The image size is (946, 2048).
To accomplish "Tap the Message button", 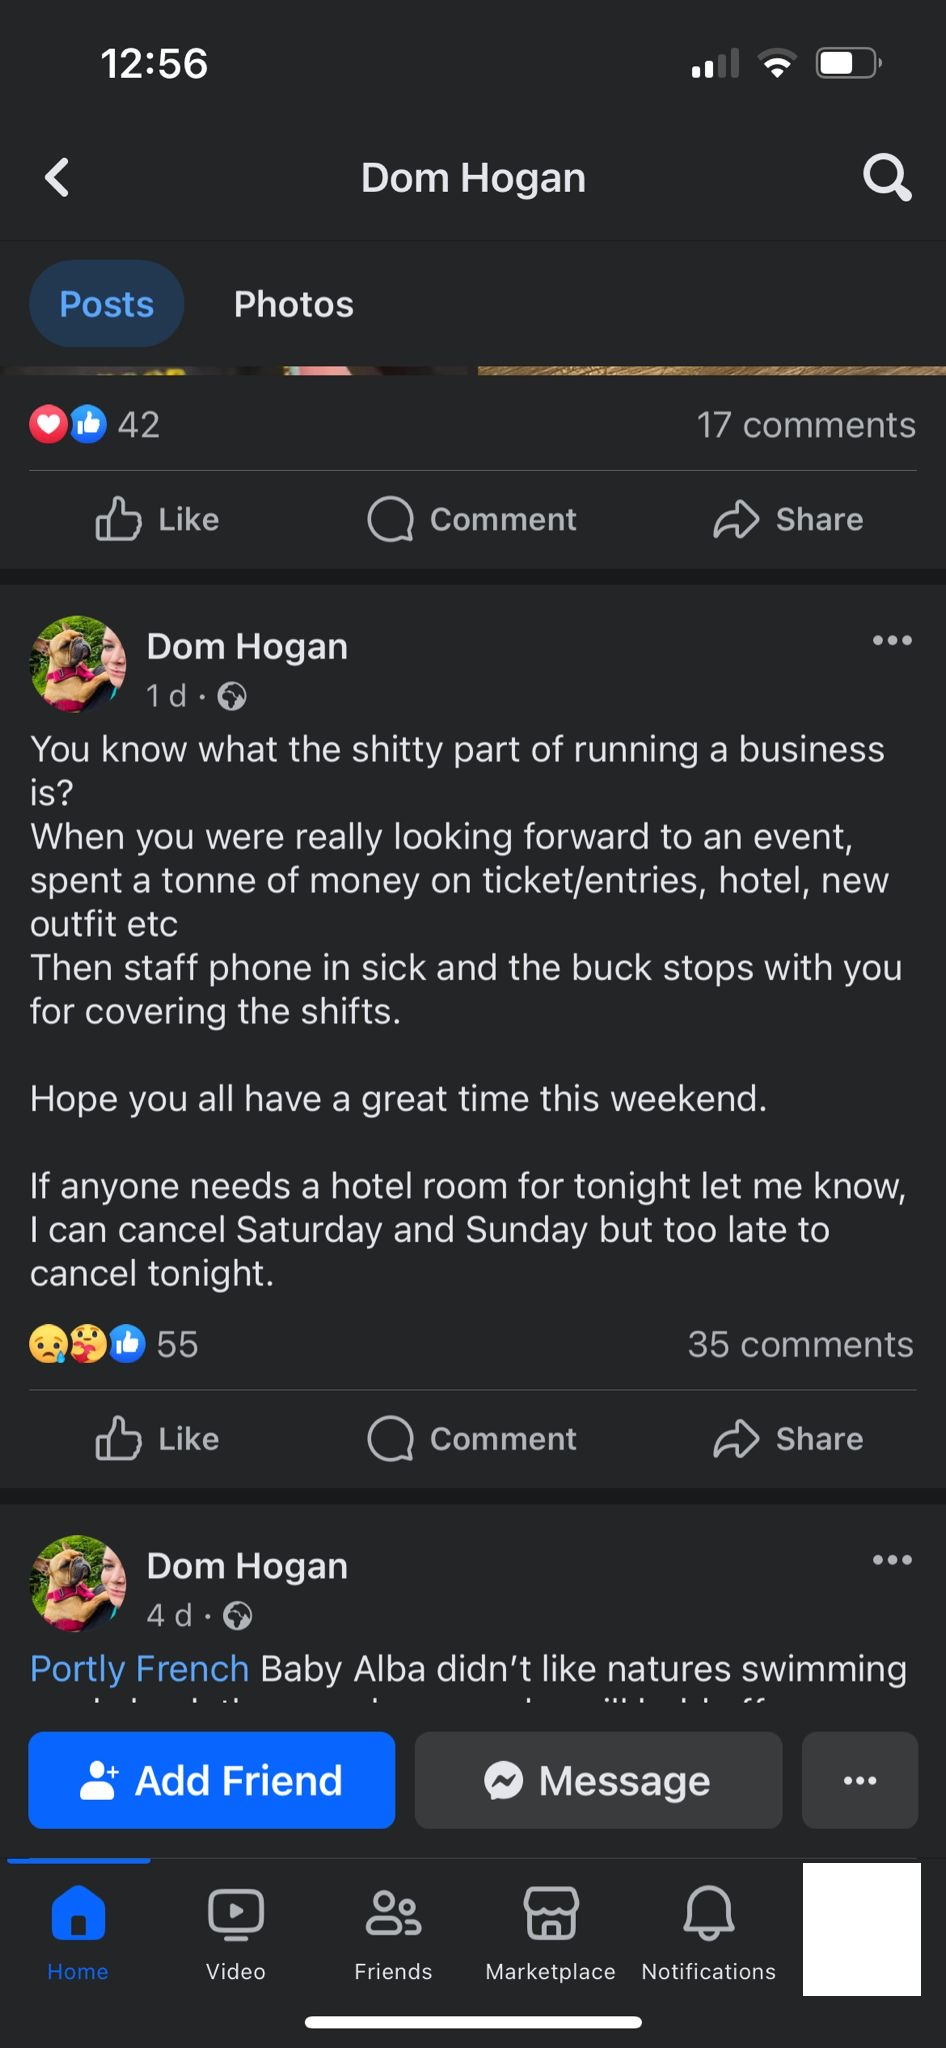I will tap(598, 1781).
